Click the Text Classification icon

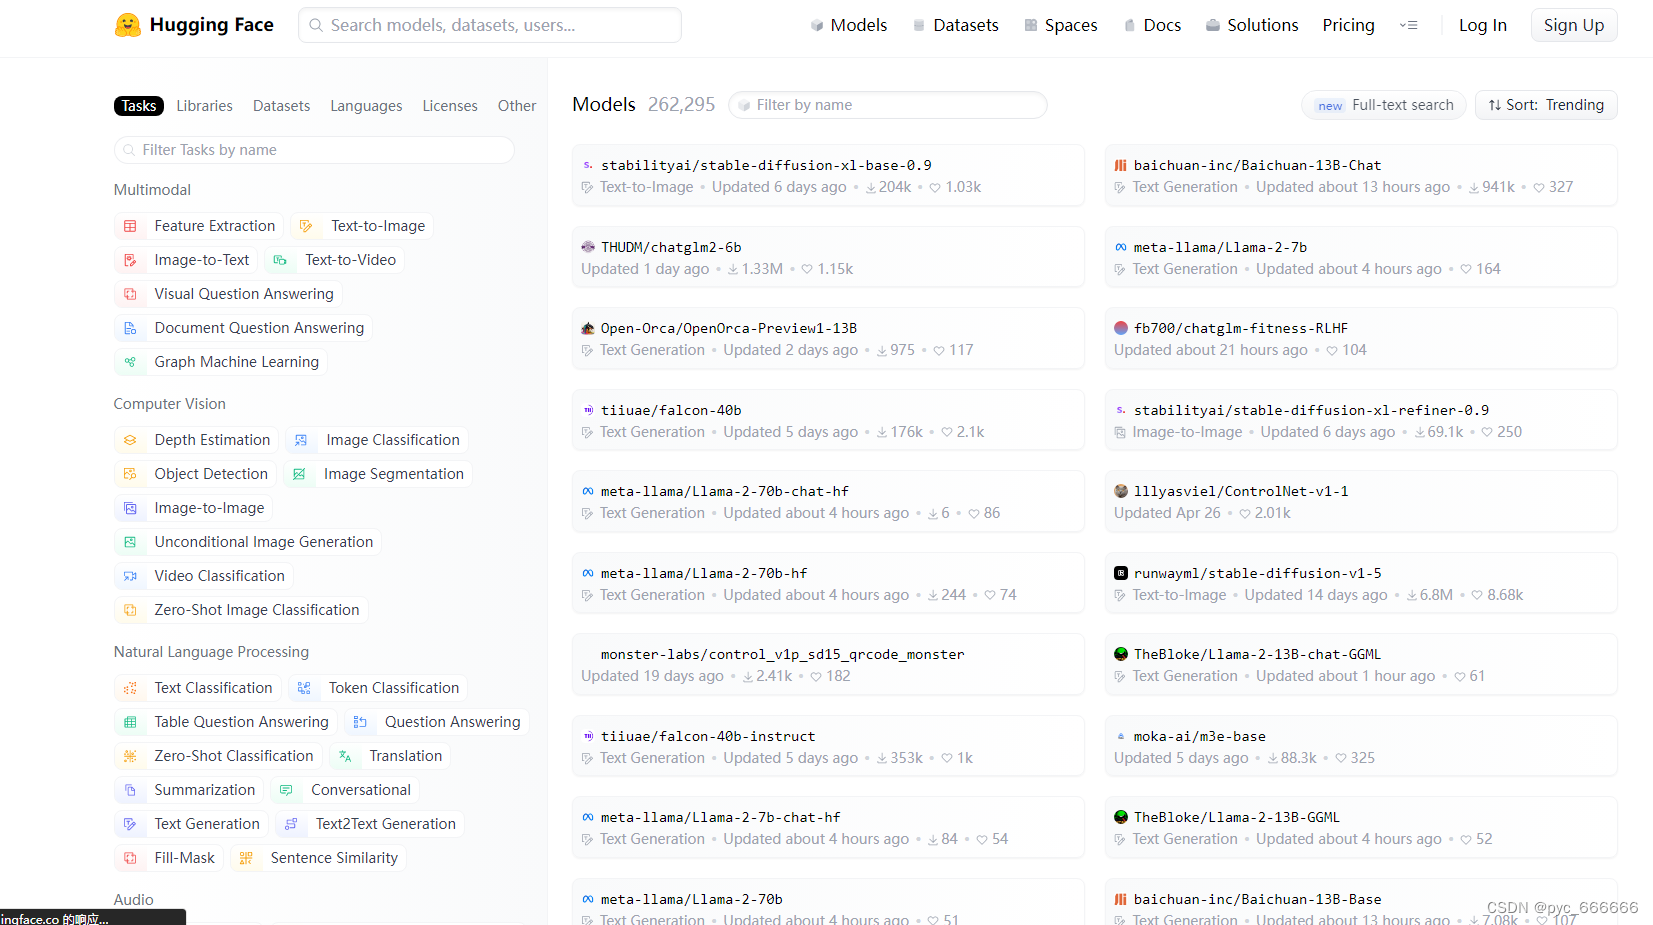[130, 688]
